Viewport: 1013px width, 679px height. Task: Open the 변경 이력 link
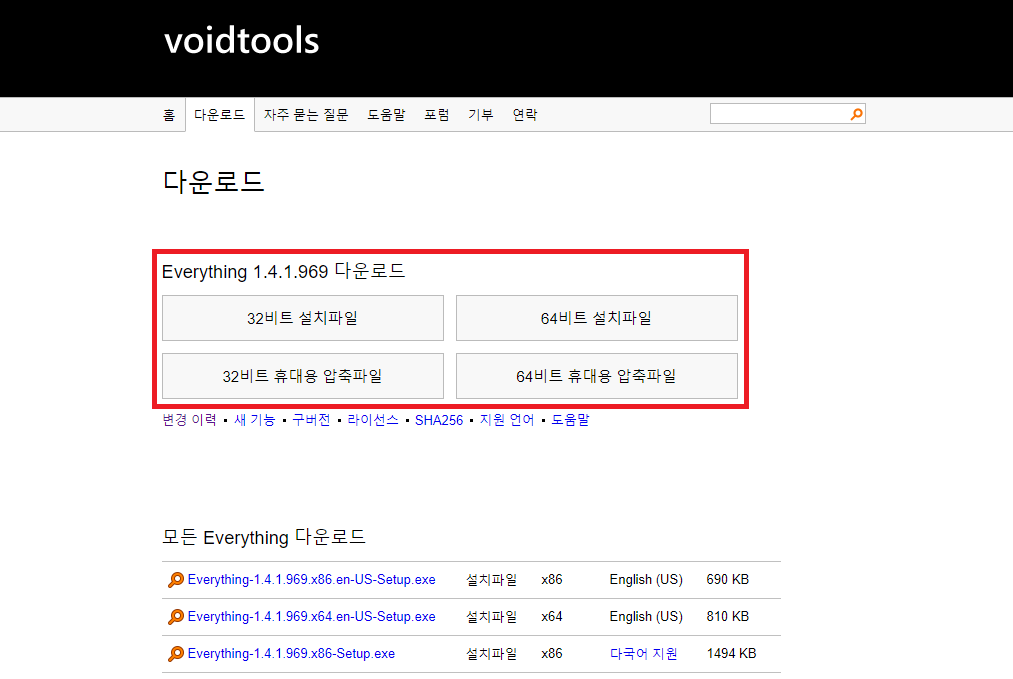point(189,420)
